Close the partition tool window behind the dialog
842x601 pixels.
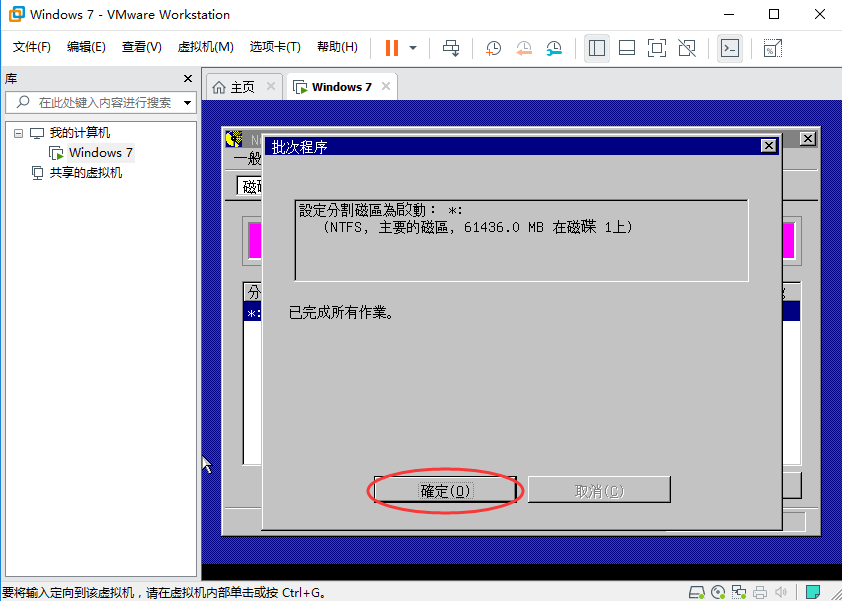tap(808, 139)
